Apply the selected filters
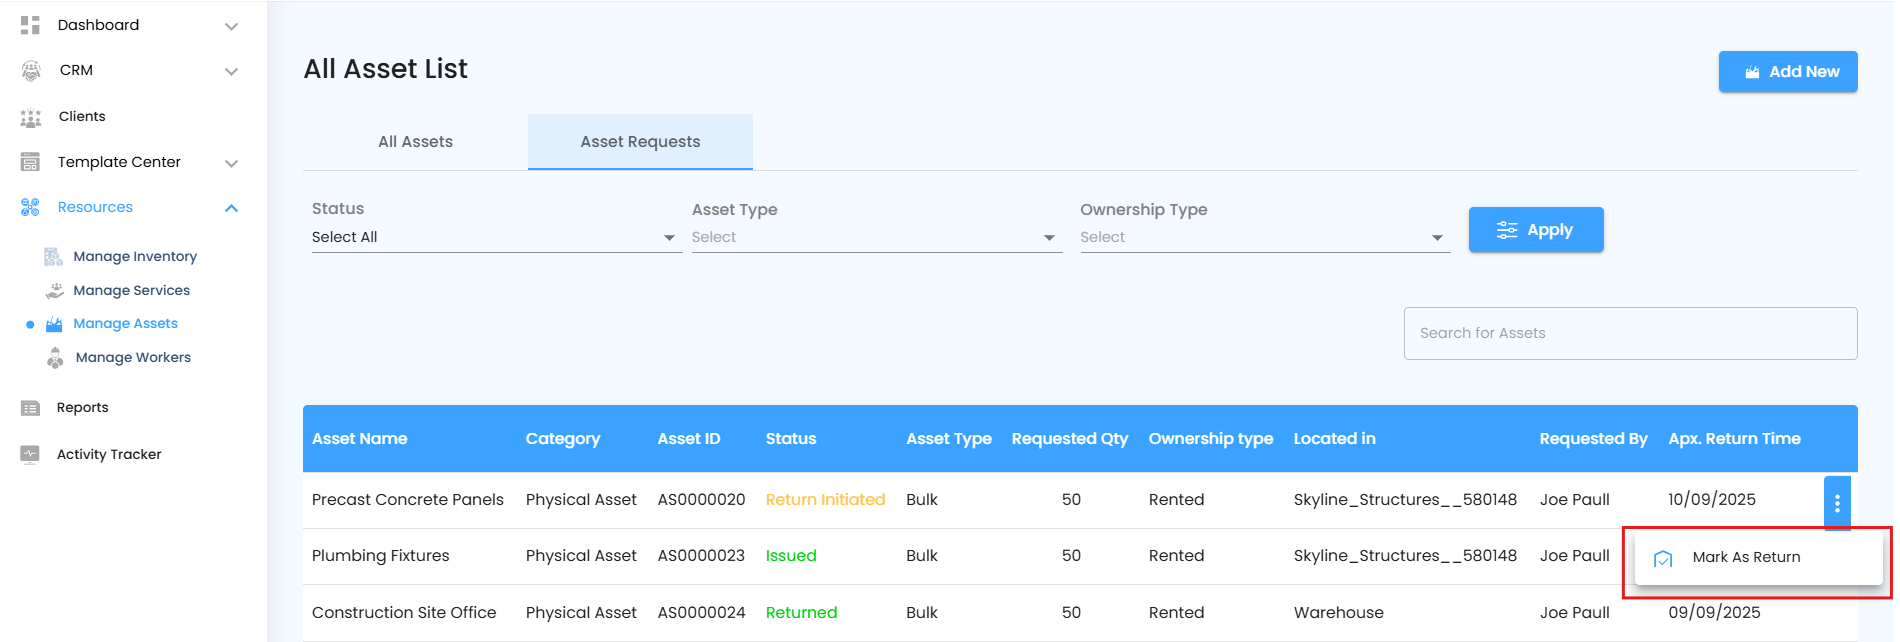 pyautogui.click(x=1536, y=230)
